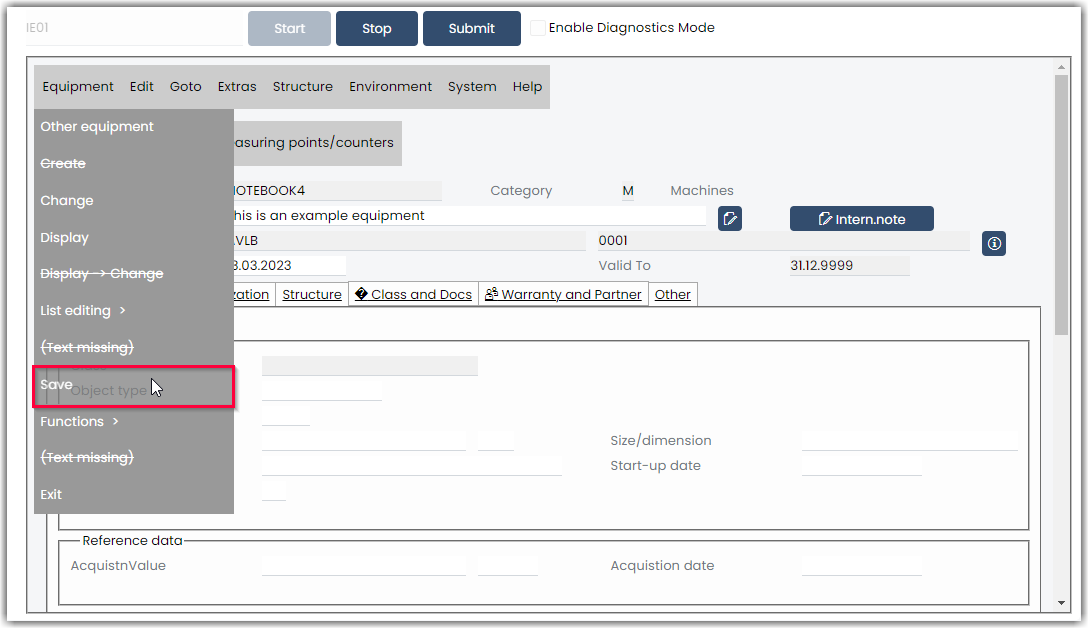Open the Other tab

[x=672, y=294]
